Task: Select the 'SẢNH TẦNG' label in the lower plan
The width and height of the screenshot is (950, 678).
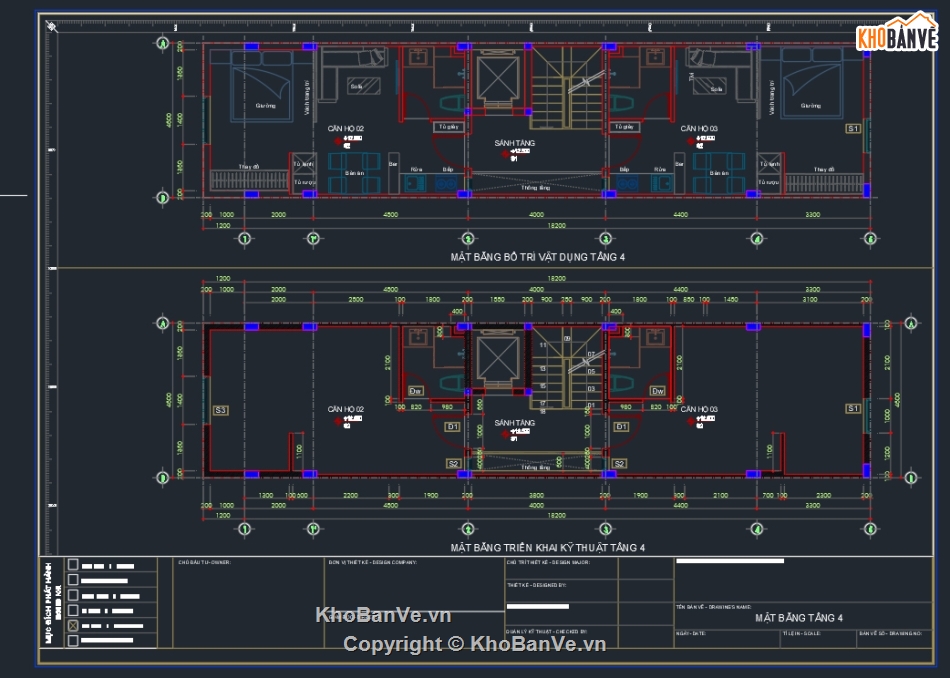Action: (x=515, y=423)
